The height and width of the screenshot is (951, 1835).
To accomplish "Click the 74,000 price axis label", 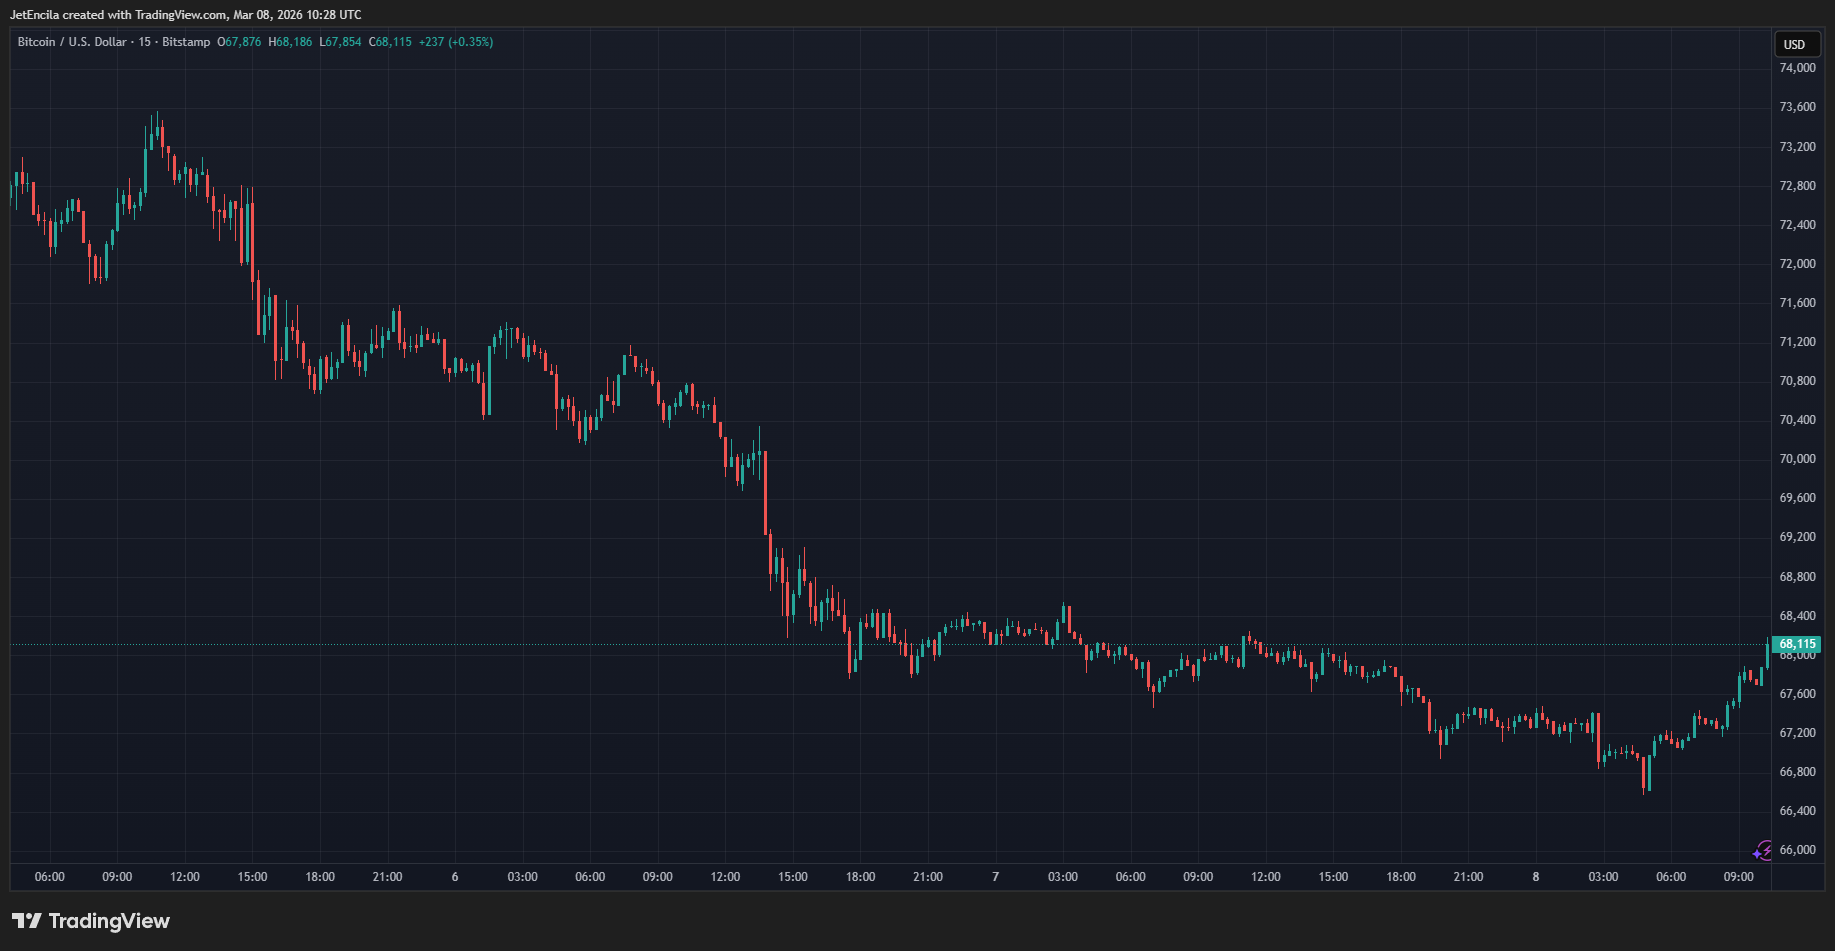I will pyautogui.click(x=1797, y=68).
